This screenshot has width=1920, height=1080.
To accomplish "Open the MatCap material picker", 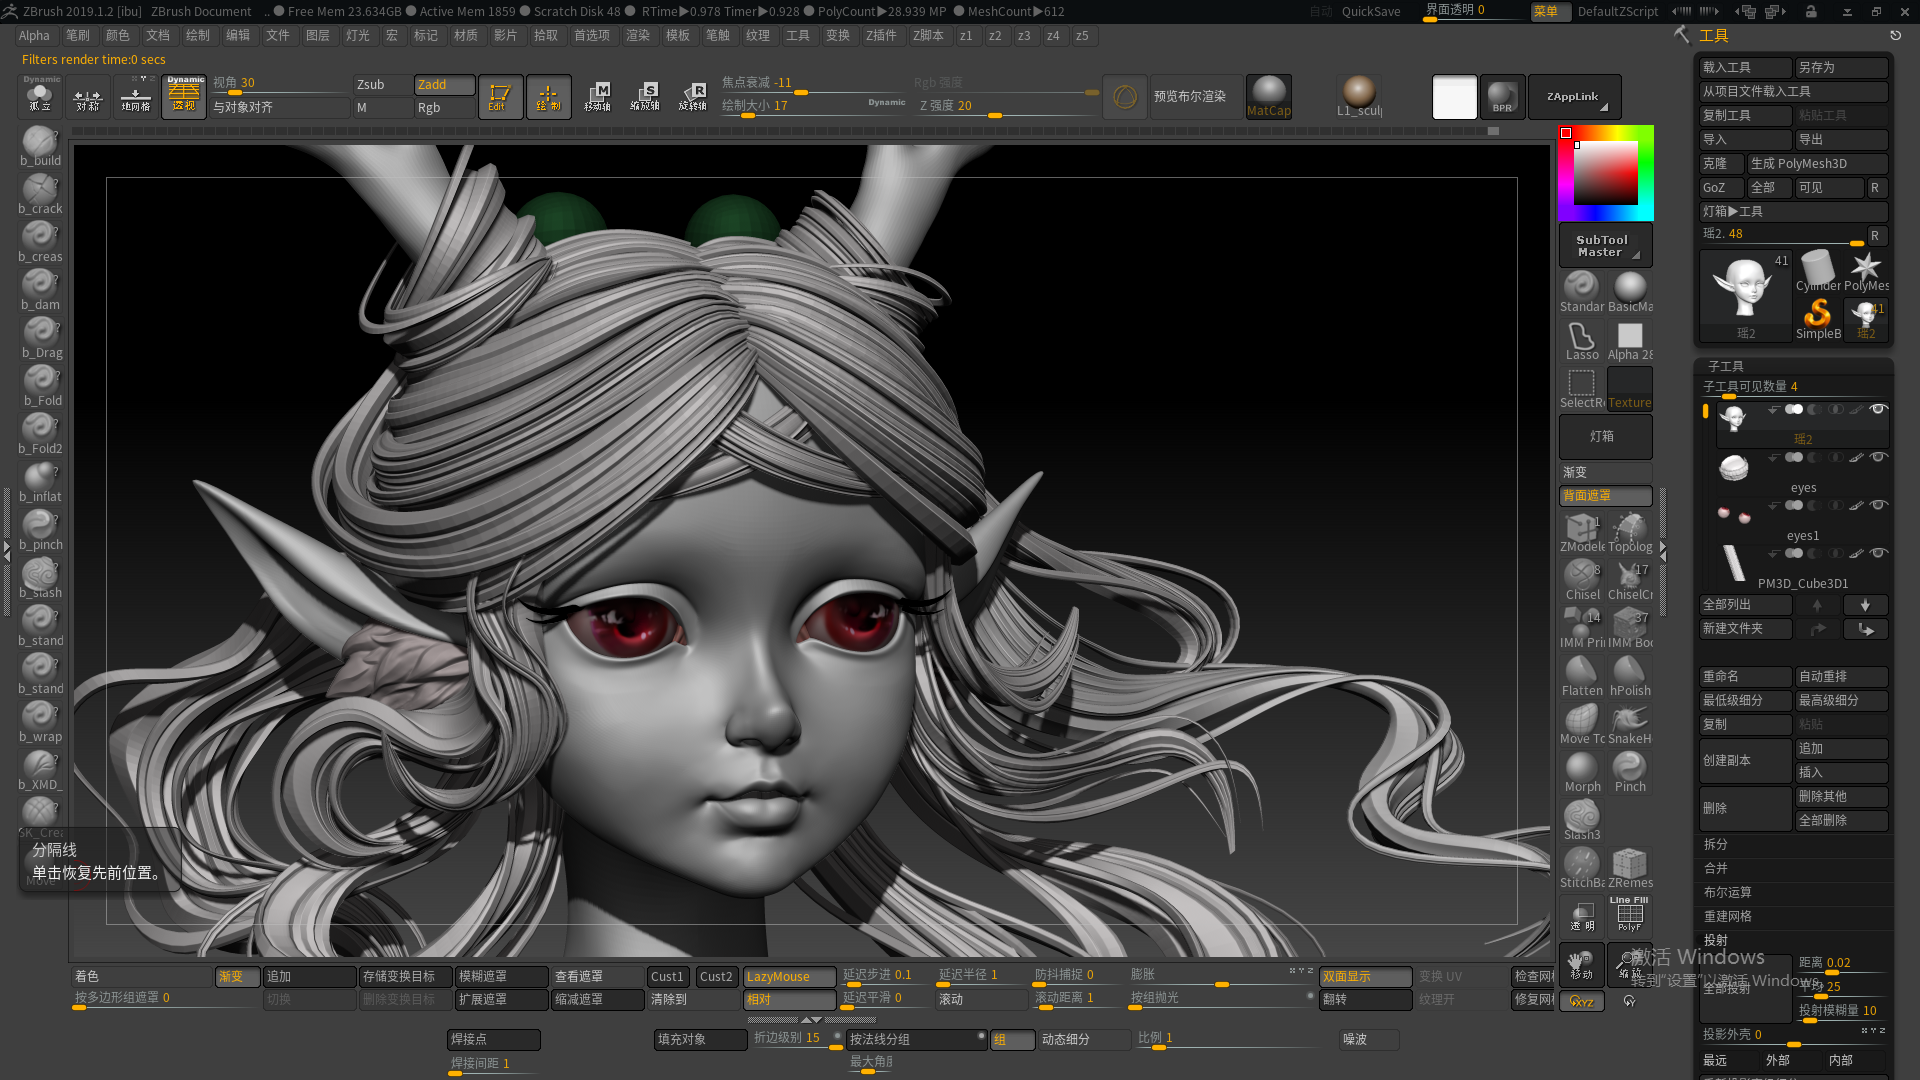I will click(1269, 97).
